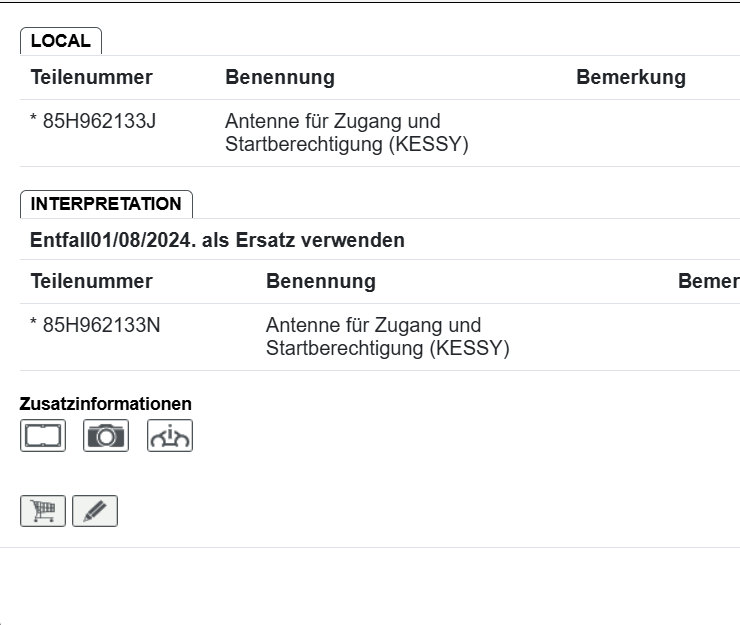Select the INTERPRETATION tab
Image resolution: width=740 pixels, height=625 pixels.
click(106, 204)
